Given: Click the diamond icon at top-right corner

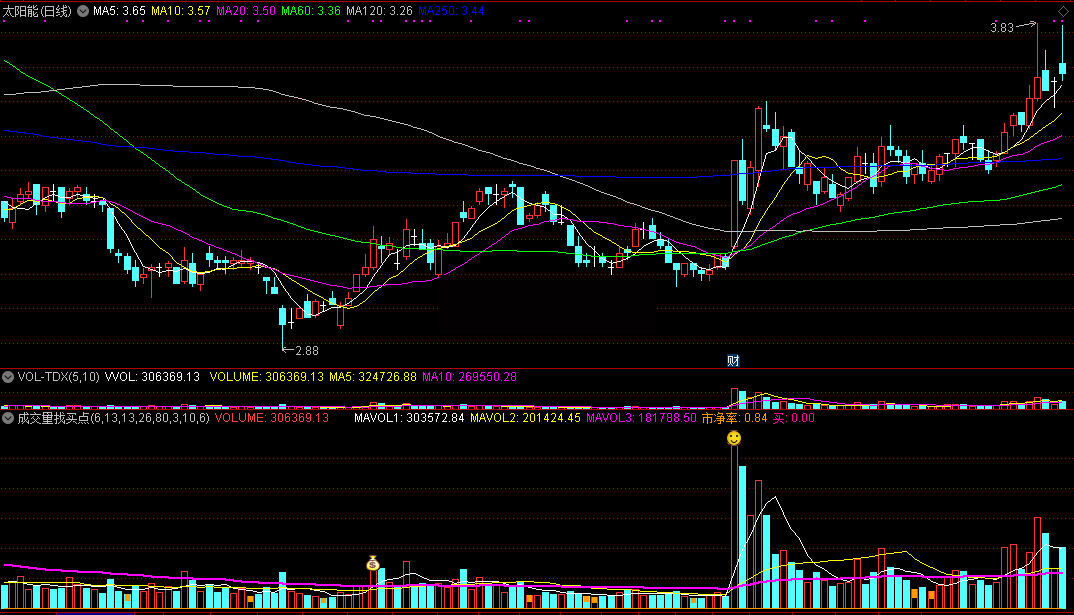Looking at the screenshot, I should pyautogui.click(x=1063, y=12).
